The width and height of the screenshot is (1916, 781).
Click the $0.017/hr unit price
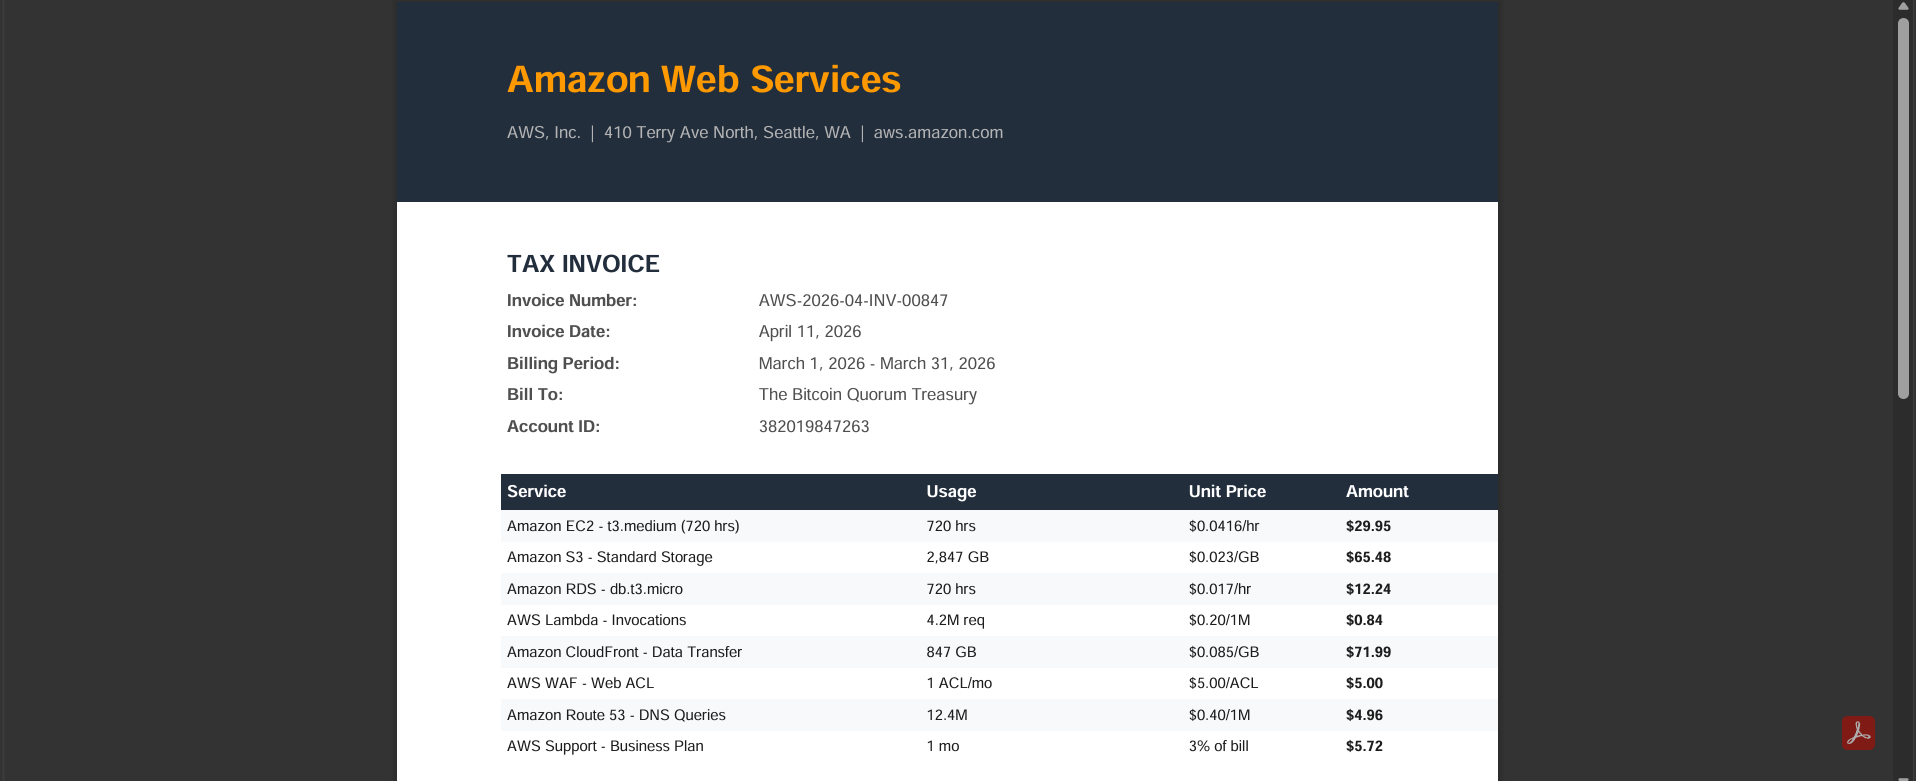[x=1220, y=589]
